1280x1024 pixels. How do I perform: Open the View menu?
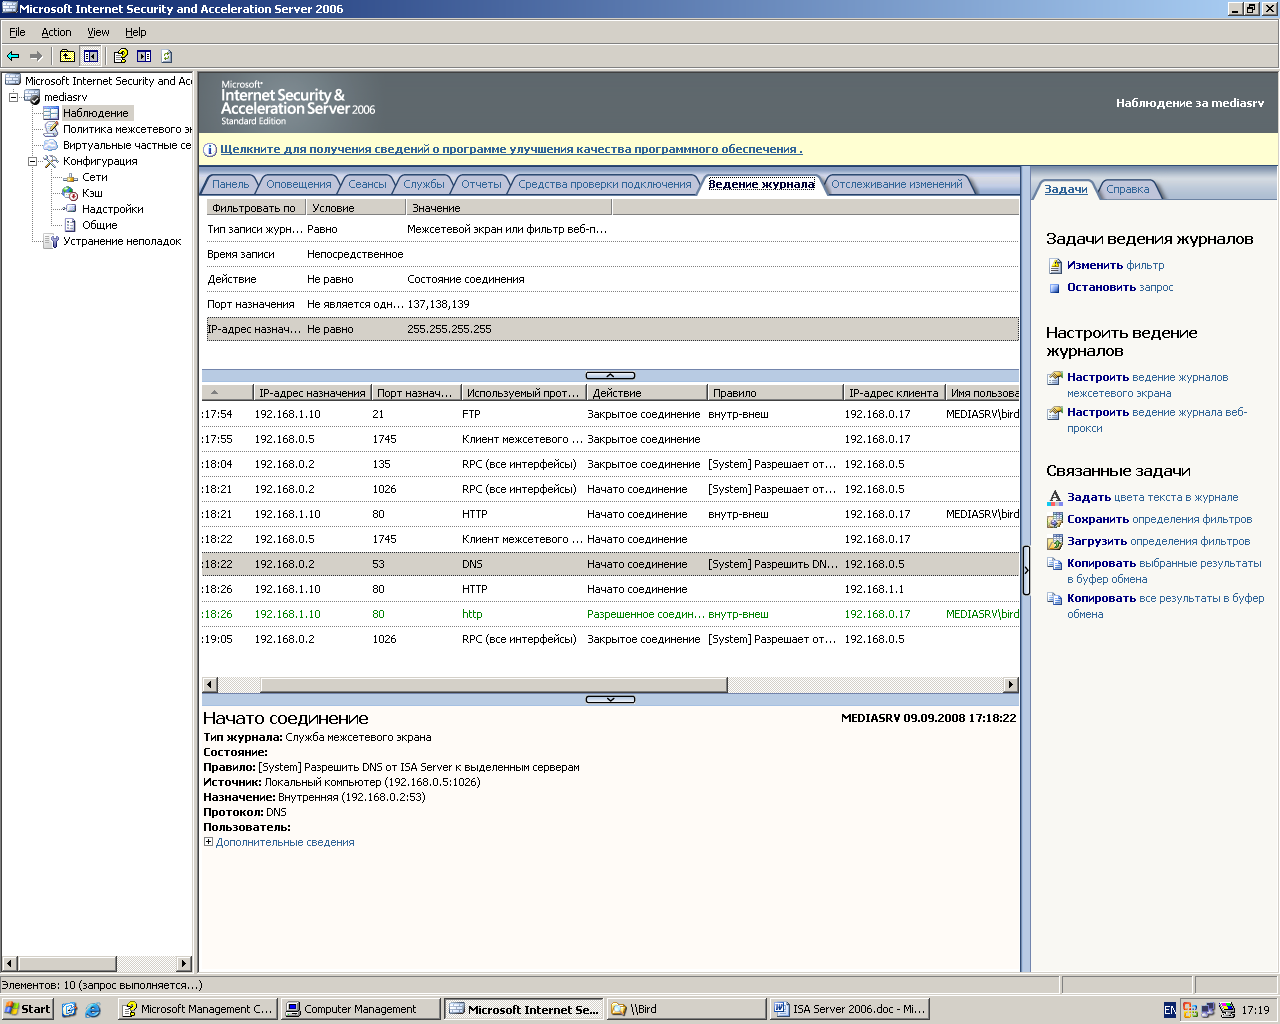[x=98, y=32]
